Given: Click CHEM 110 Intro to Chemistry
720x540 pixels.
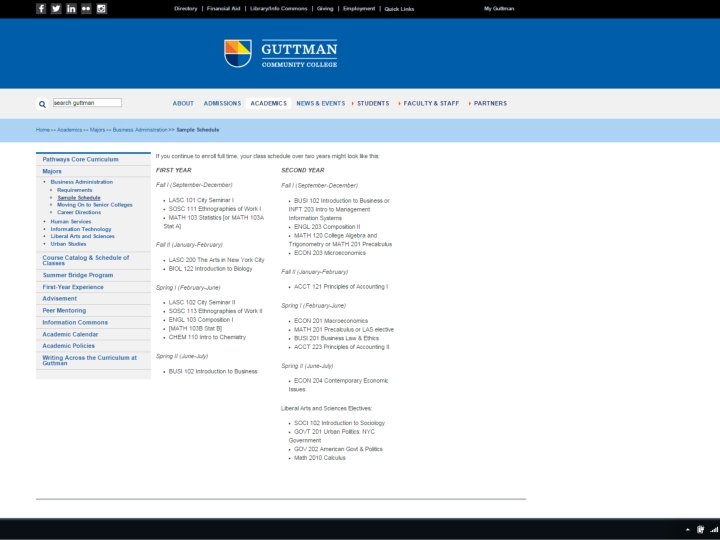Looking at the screenshot, I should (207, 337).
